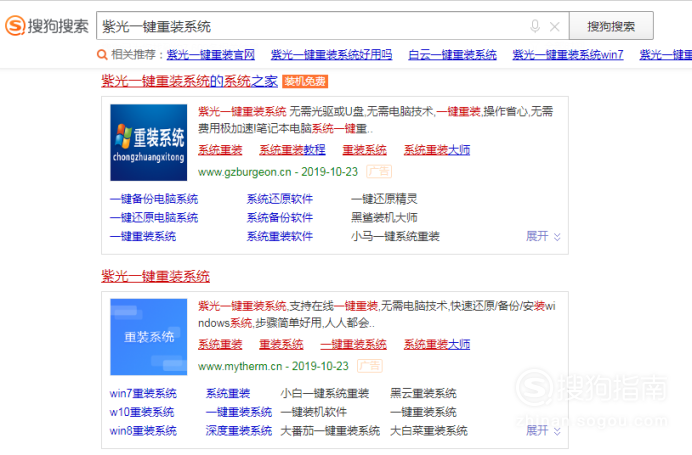The width and height of the screenshot is (692, 455).
Task: Open 一键备份电脑系统 link
Action: (154, 199)
